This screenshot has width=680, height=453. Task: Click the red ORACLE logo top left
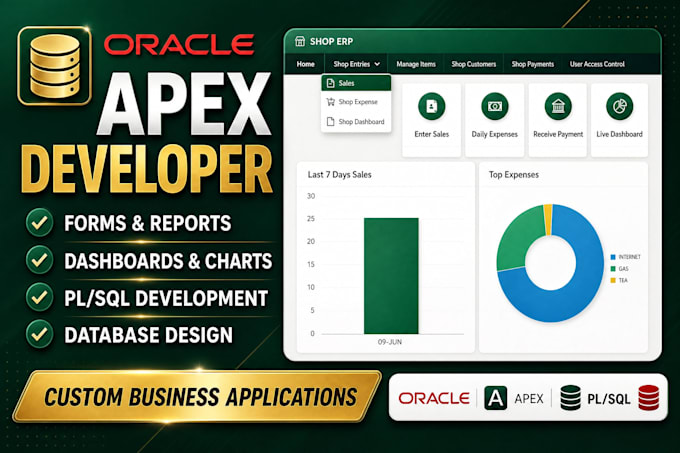(179, 45)
